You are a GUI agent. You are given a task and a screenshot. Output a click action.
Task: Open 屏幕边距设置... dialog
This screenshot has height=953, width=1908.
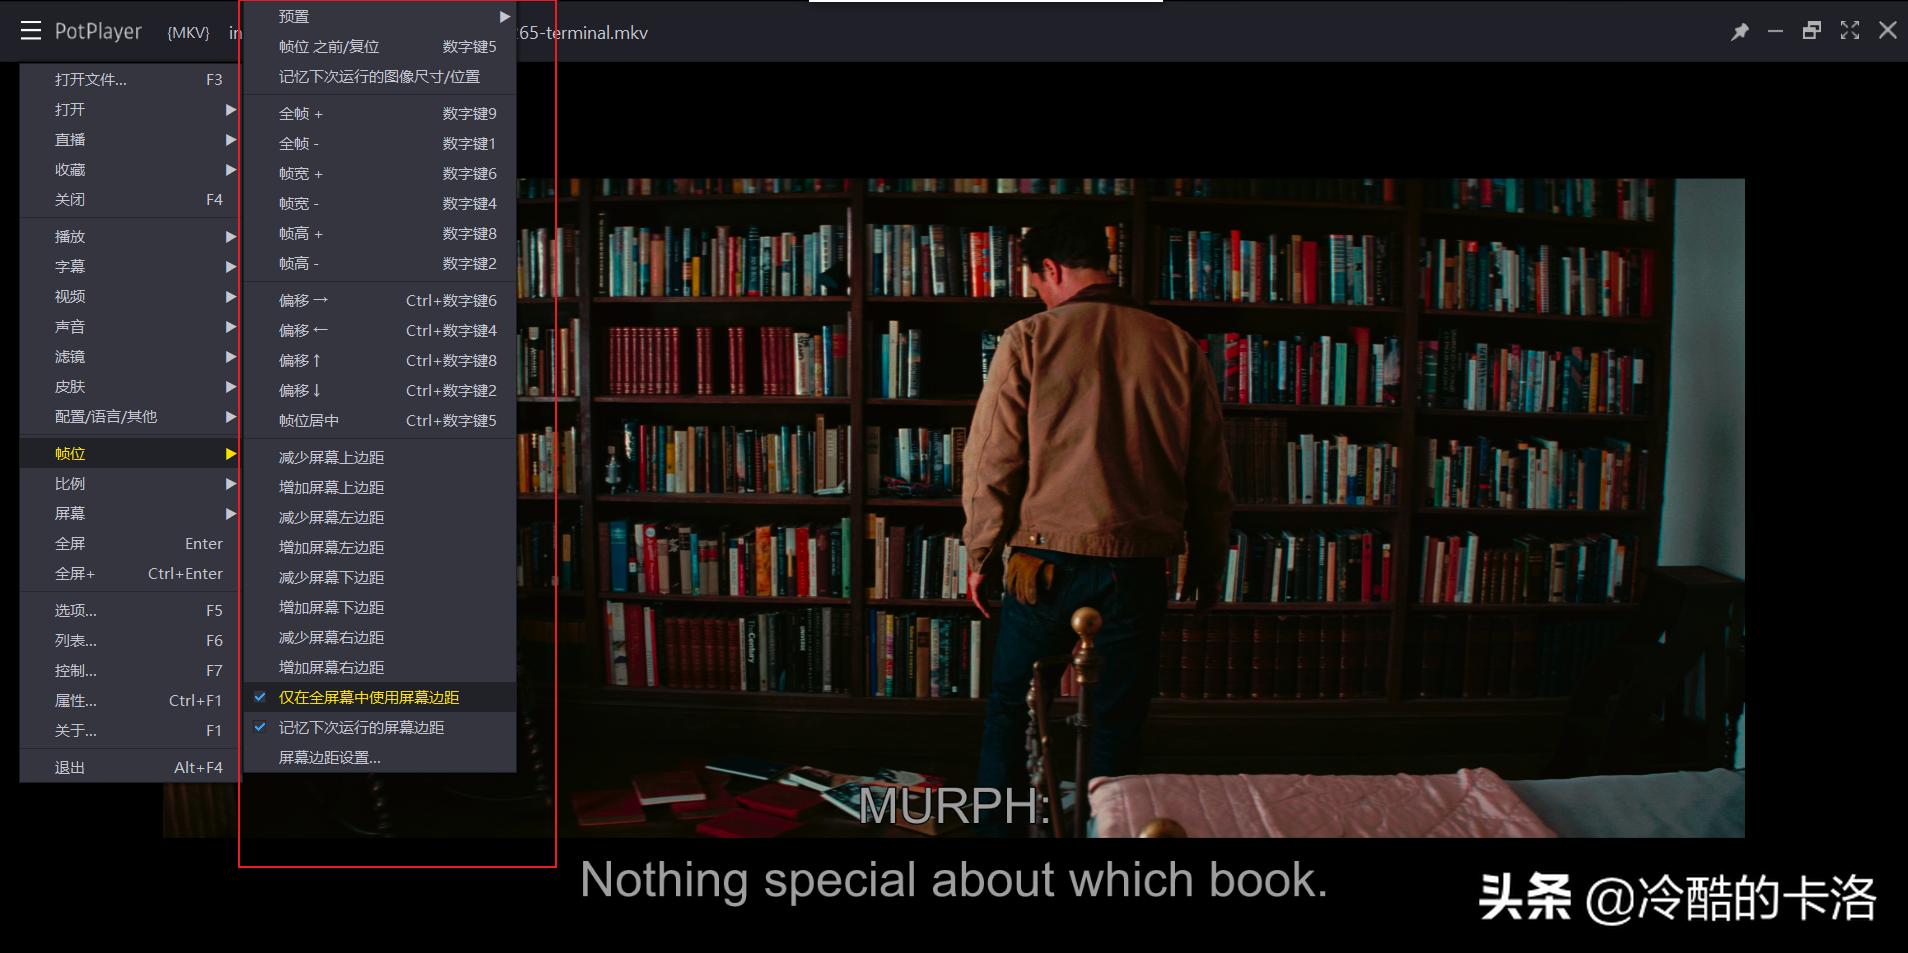click(380, 757)
